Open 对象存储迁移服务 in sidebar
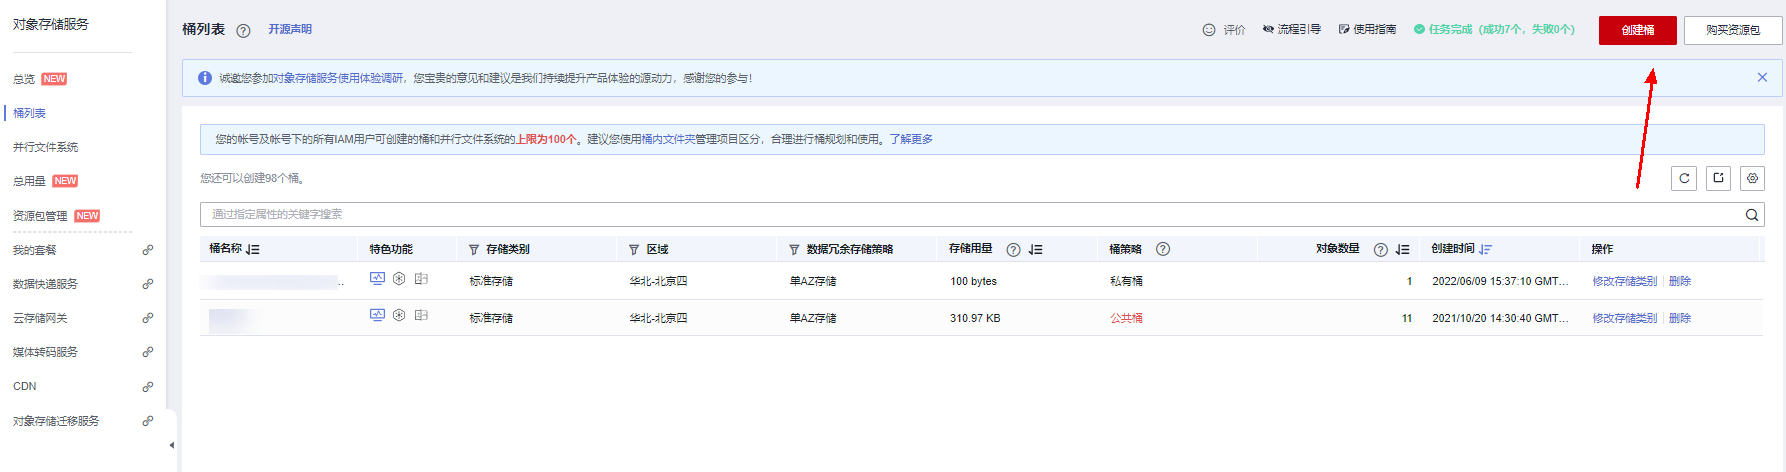The height and width of the screenshot is (472, 1786). [x=56, y=421]
